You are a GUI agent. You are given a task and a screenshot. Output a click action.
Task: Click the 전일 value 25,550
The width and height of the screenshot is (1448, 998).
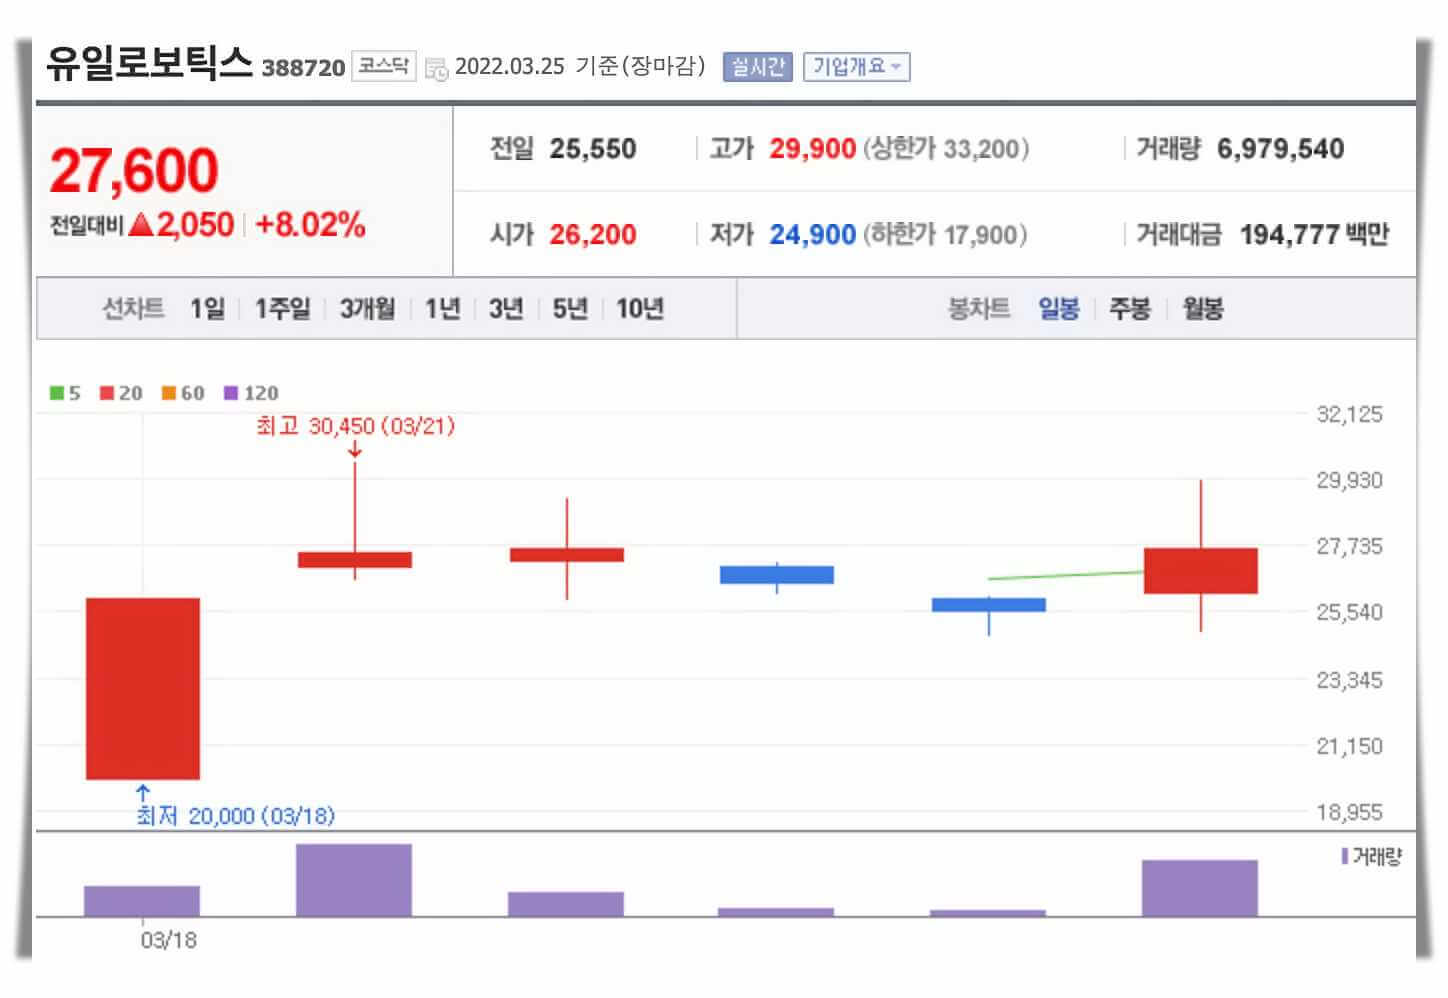coord(593,149)
